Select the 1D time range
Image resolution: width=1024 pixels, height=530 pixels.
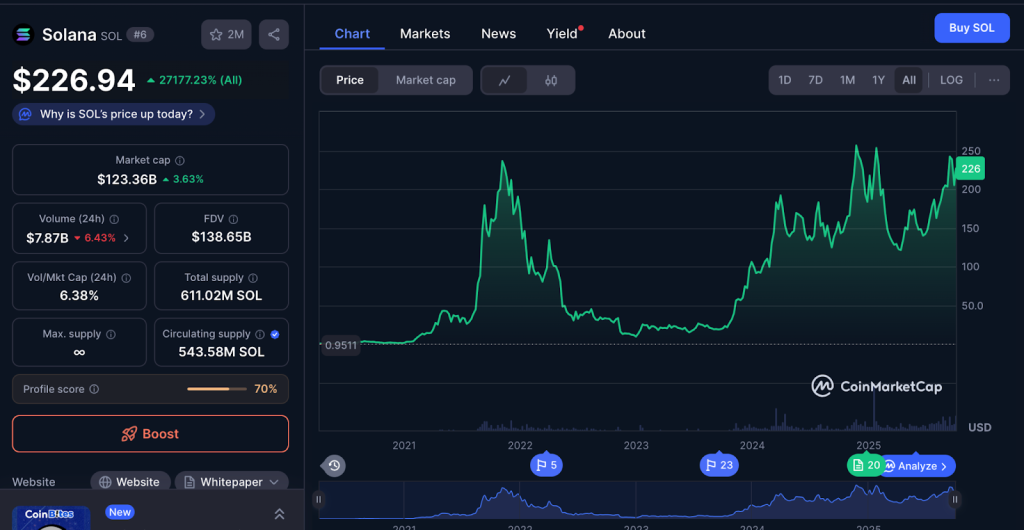(785, 80)
